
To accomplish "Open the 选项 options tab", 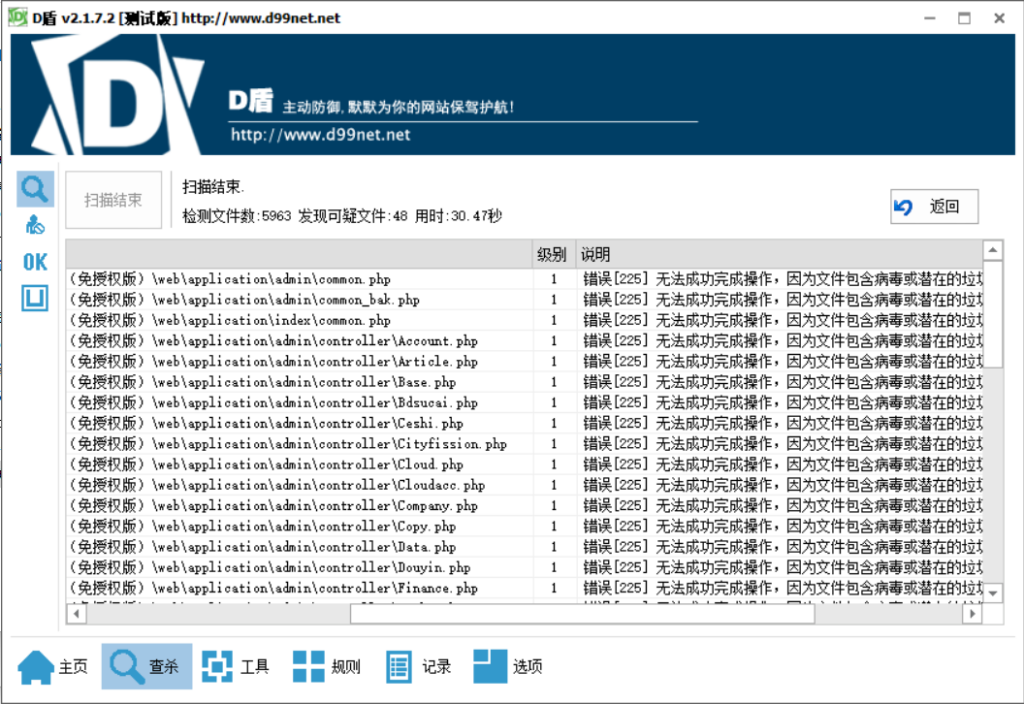I will [x=509, y=667].
